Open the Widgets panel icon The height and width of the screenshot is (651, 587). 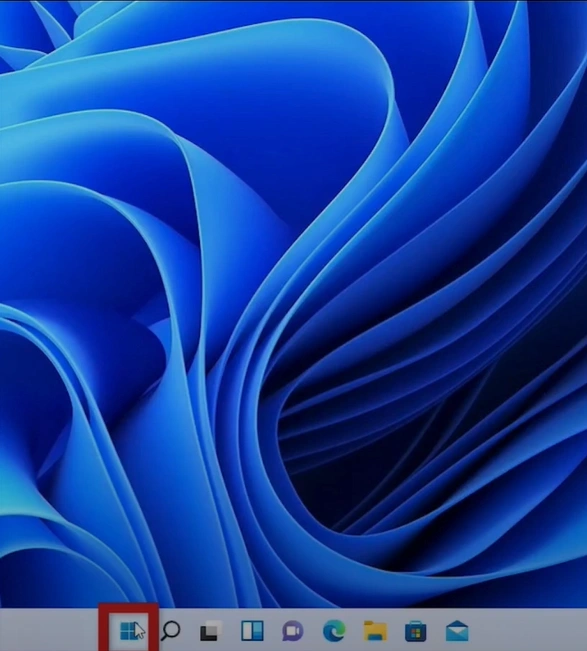[252, 631]
